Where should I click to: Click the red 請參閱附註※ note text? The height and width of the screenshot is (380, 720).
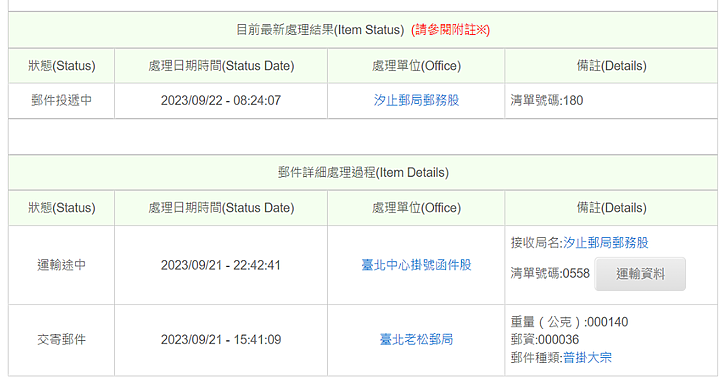tap(450, 30)
